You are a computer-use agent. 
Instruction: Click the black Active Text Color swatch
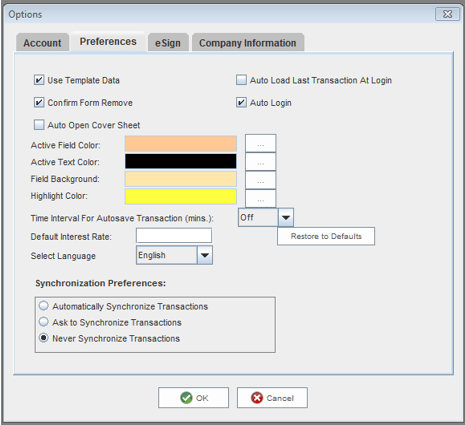click(x=181, y=161)
